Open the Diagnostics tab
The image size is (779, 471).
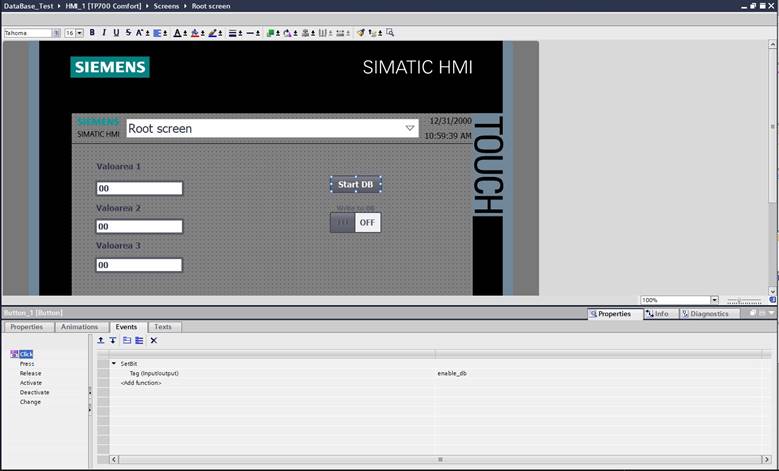710,314
